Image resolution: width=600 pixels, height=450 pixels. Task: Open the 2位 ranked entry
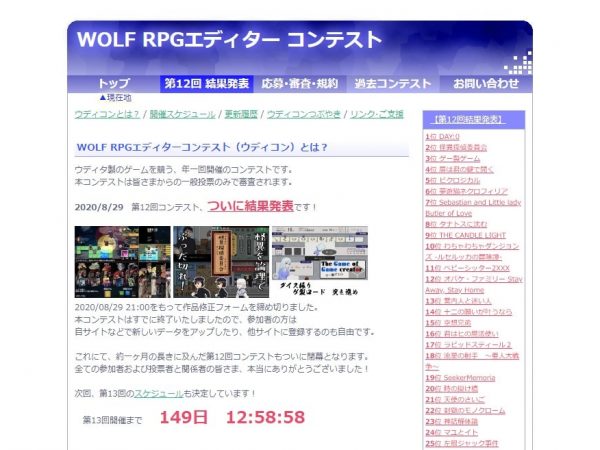click(x=456, y=147)
